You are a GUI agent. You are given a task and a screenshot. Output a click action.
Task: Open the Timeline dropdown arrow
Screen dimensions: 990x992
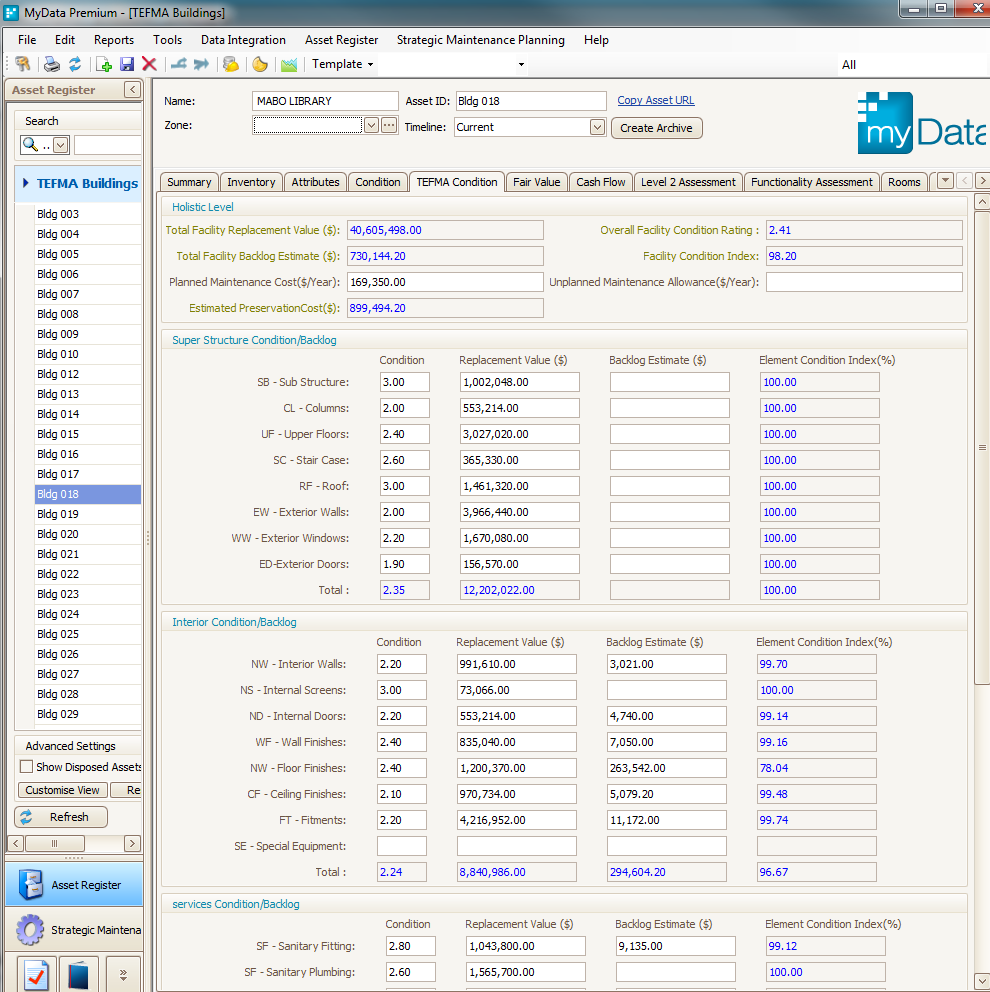(597, 127)
